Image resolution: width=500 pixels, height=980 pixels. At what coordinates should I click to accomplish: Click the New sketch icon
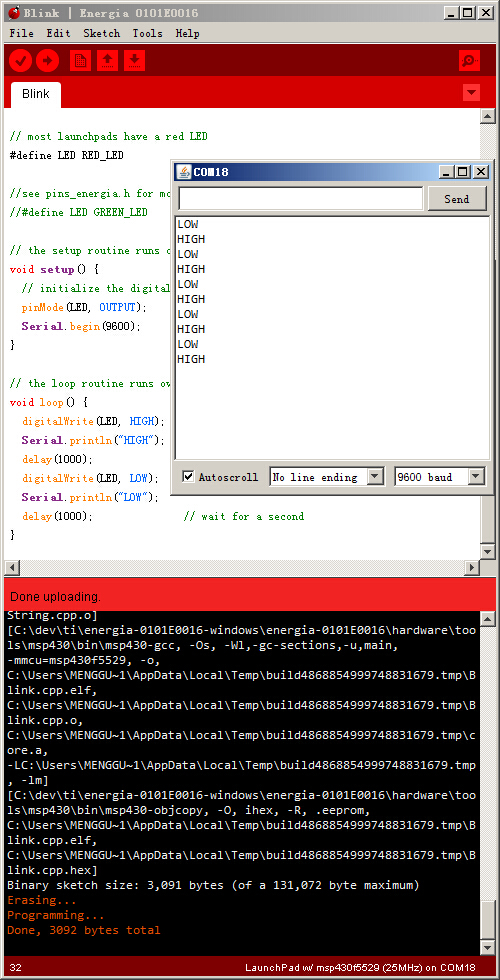click(x=81, y=61)
